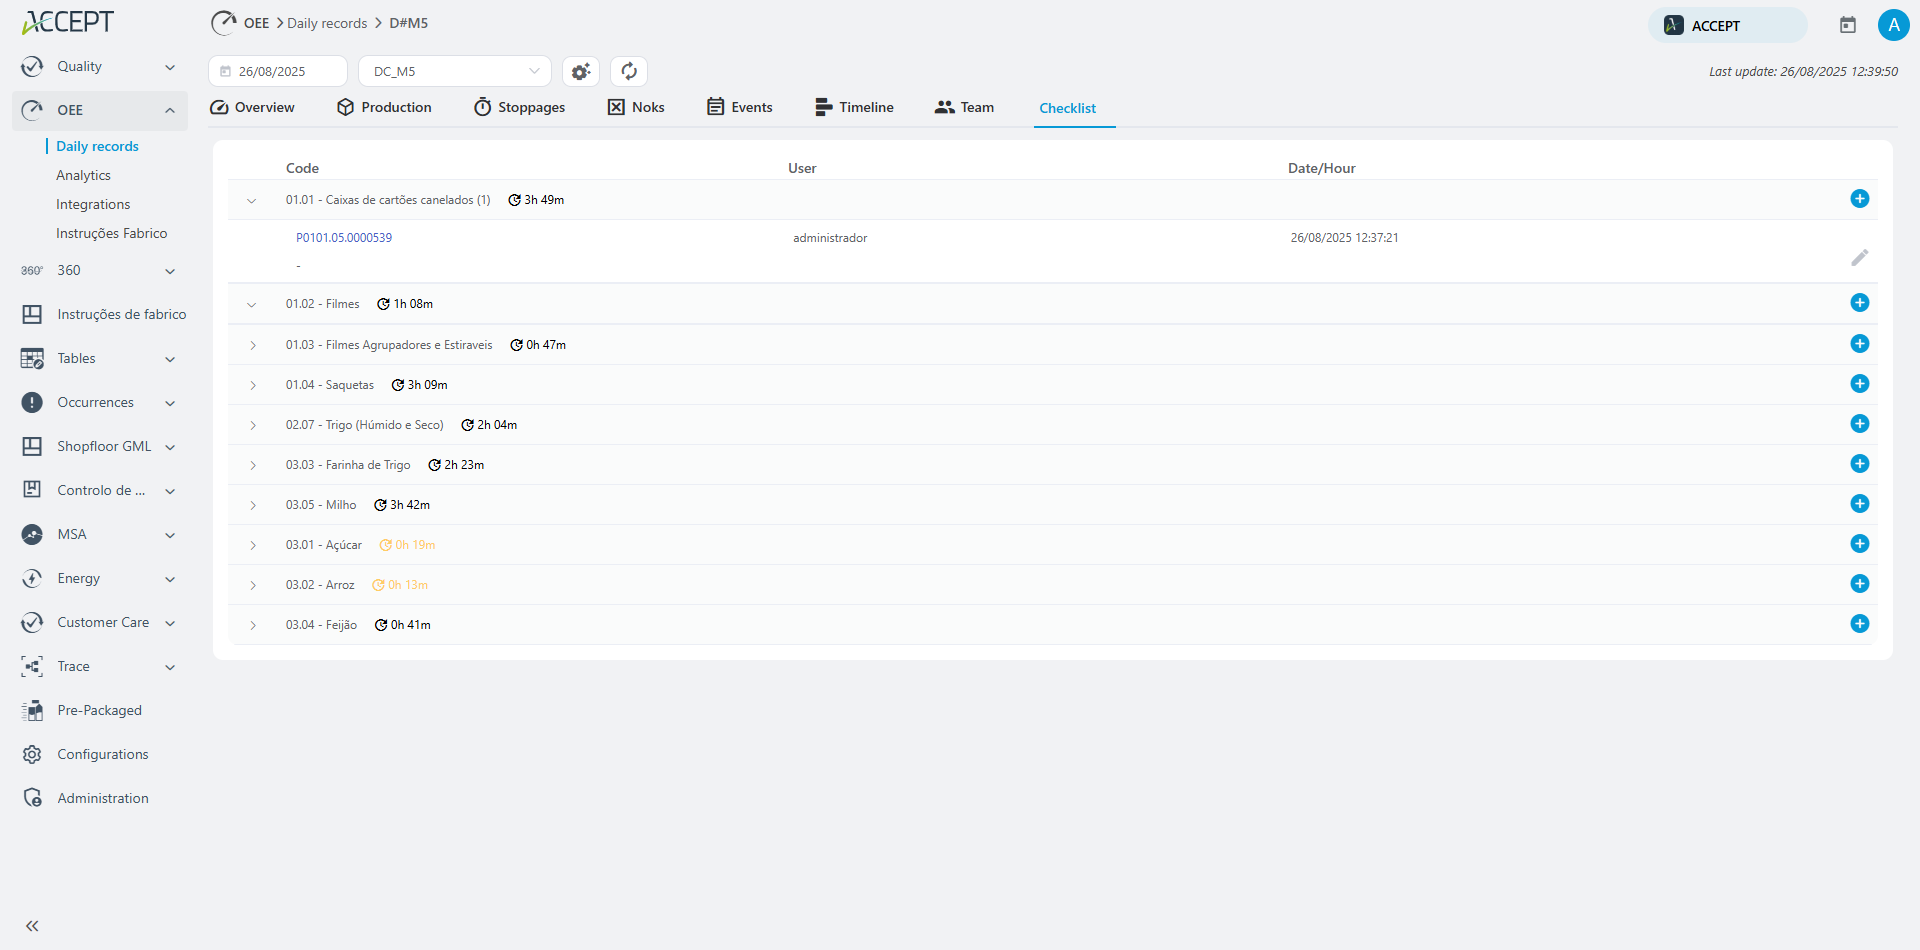Click the settings gear next to DC_M5
Image resolution: width=1920 pixels, height=950 pixels.
580,71
